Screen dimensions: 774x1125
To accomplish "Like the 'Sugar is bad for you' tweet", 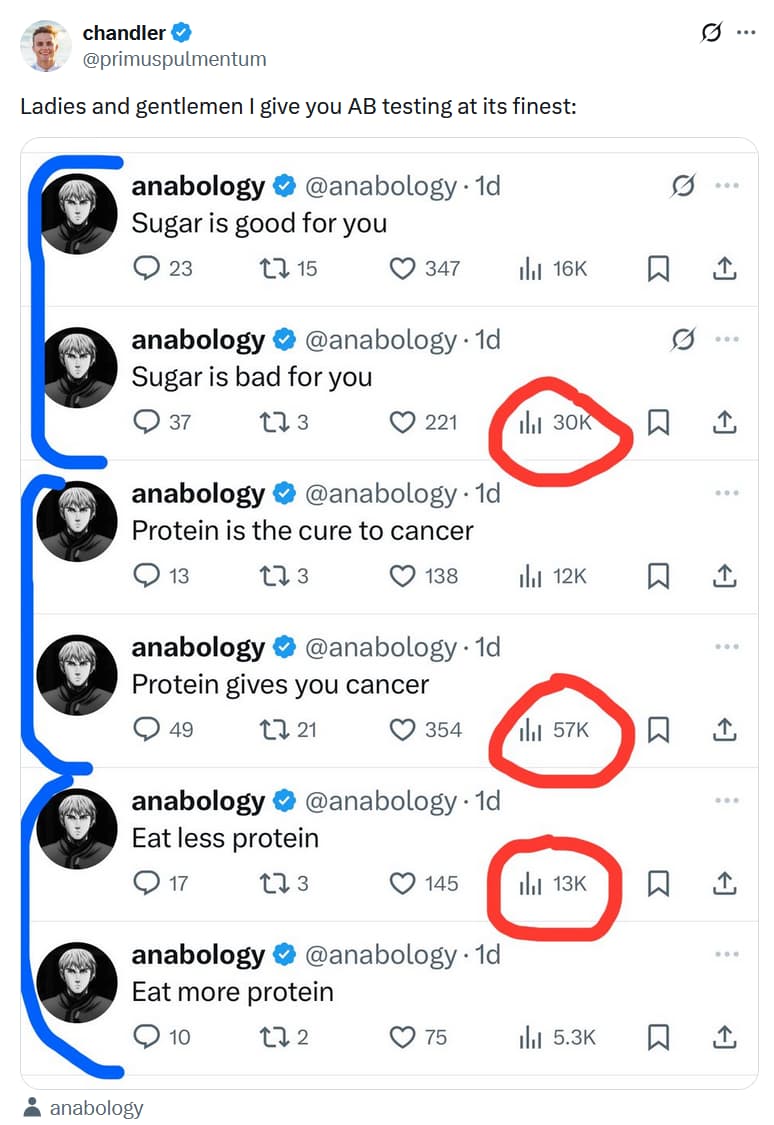I will pos(402,422).
